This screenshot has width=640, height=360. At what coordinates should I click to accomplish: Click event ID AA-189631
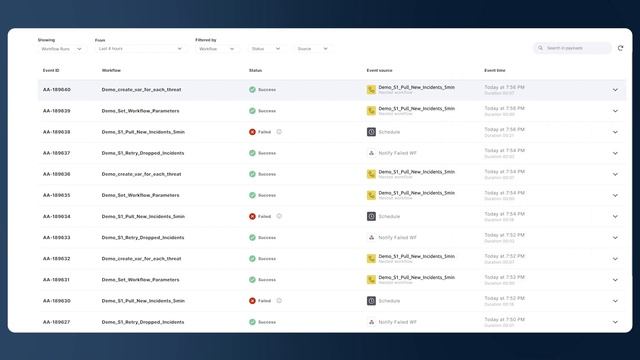pyautogui.click(x=57, y=280)
